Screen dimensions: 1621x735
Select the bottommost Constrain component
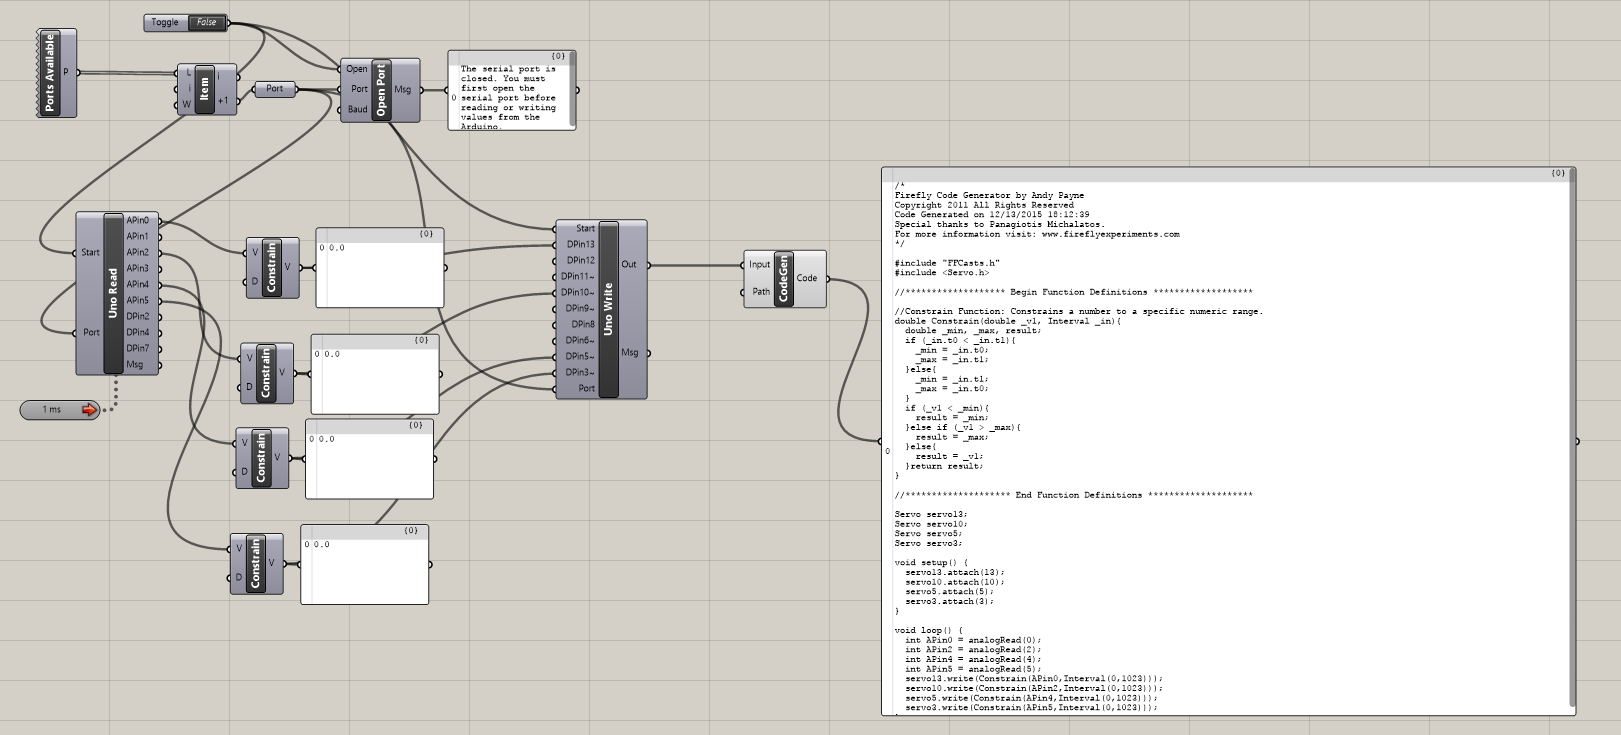tap(256, 564)
